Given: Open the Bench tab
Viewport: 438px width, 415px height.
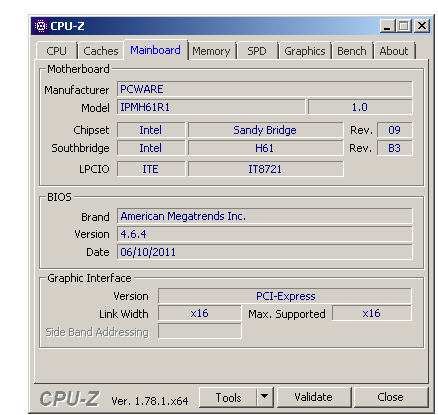Looking at the screenshot, I should 352,51.
